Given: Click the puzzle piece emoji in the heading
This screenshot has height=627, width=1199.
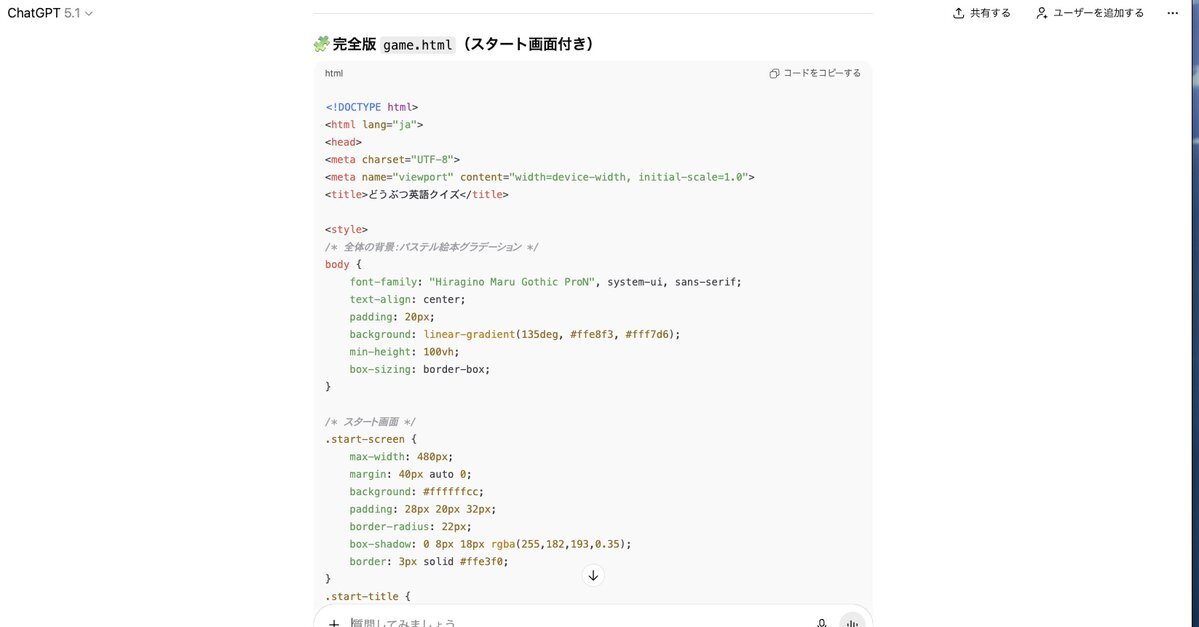Looking at the screenshot, I should click(x=321, y=44).
